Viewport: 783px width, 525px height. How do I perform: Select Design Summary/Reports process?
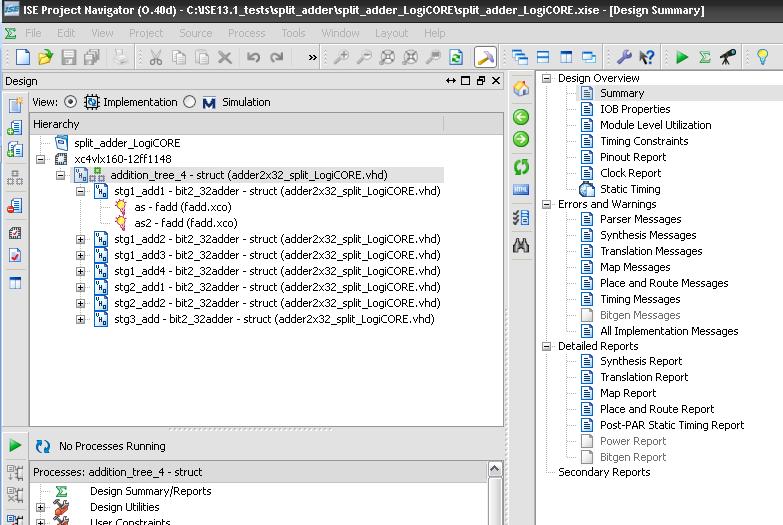(150, 492)
